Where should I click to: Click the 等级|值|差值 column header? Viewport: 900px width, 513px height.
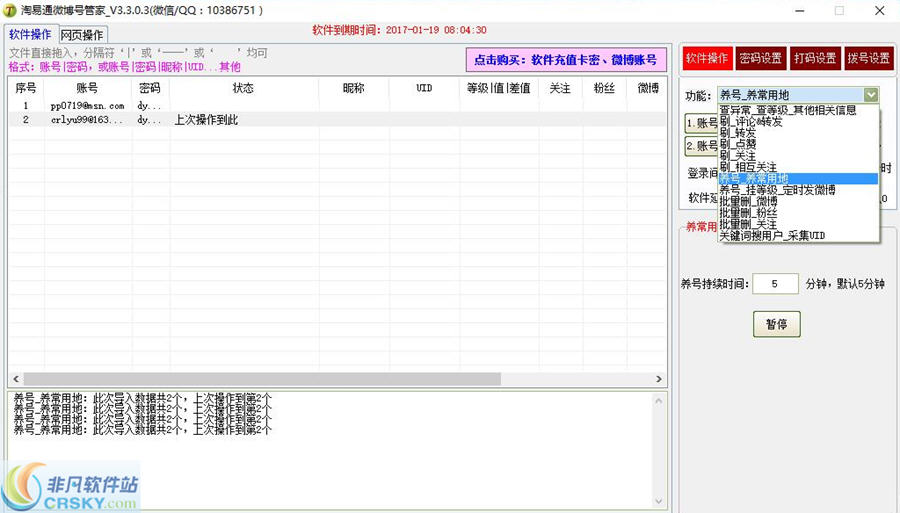499,88
